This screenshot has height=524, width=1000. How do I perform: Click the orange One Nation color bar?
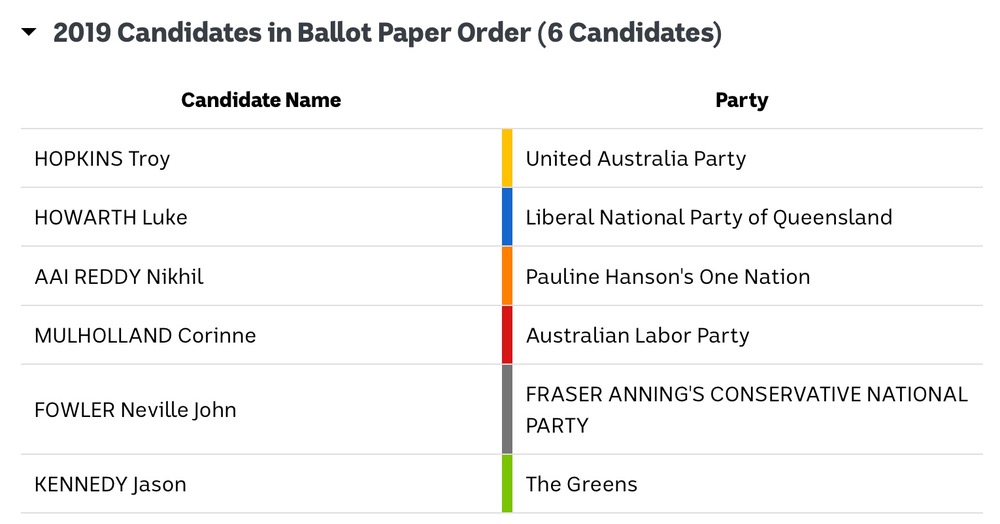coord(507,276)
